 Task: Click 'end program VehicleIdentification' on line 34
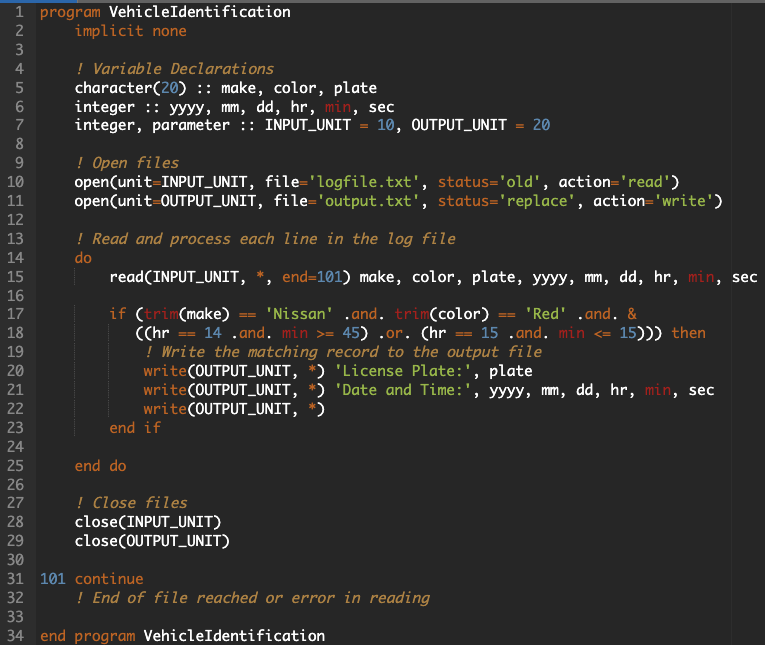182,636
